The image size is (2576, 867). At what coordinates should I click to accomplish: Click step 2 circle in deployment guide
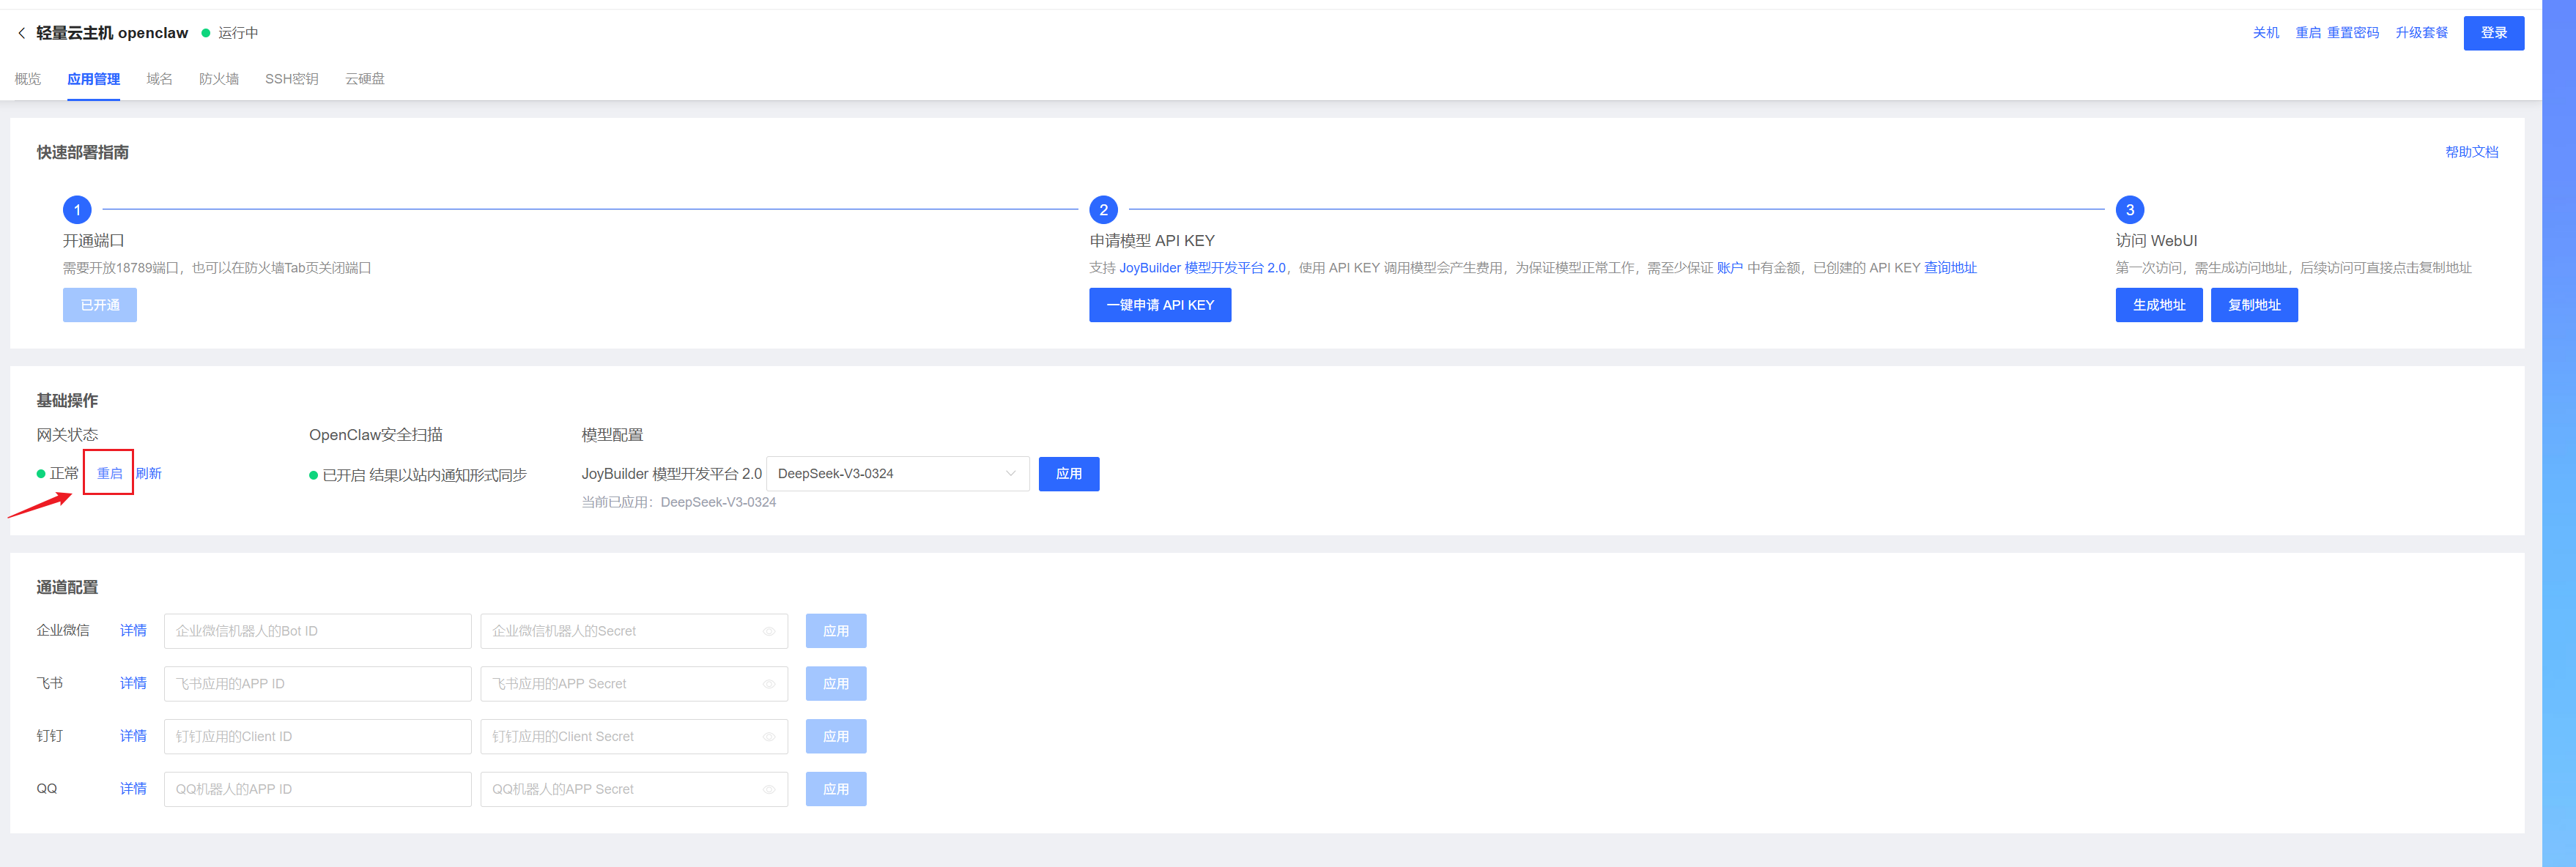click(1103, 210)
